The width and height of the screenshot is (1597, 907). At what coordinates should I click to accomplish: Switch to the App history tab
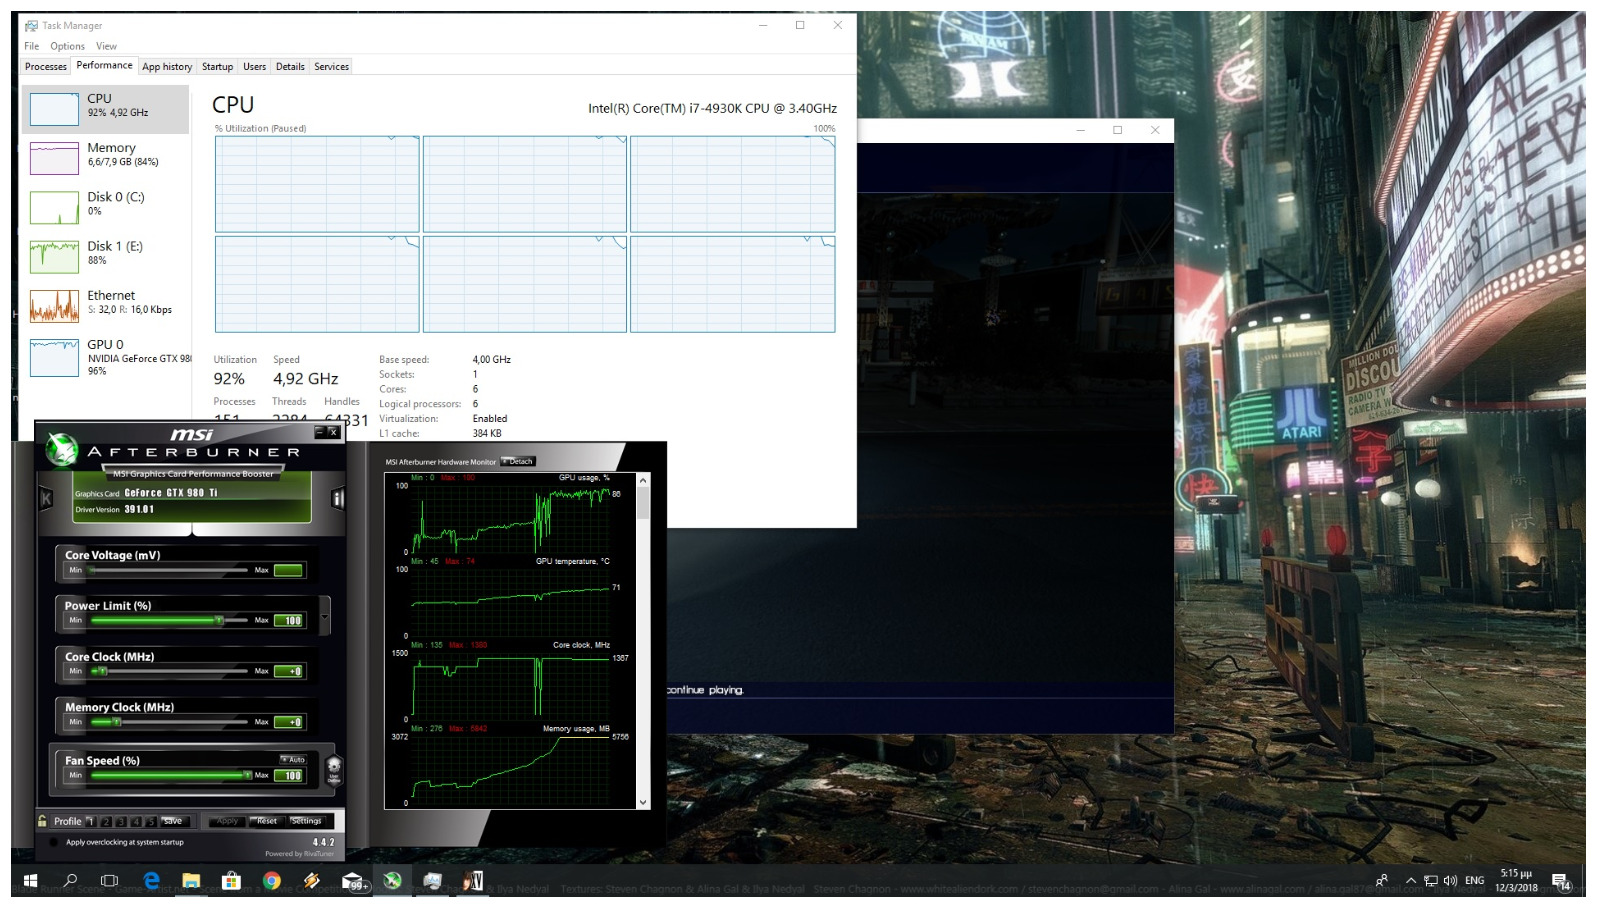pyautogui.click(x=167, y=67)
